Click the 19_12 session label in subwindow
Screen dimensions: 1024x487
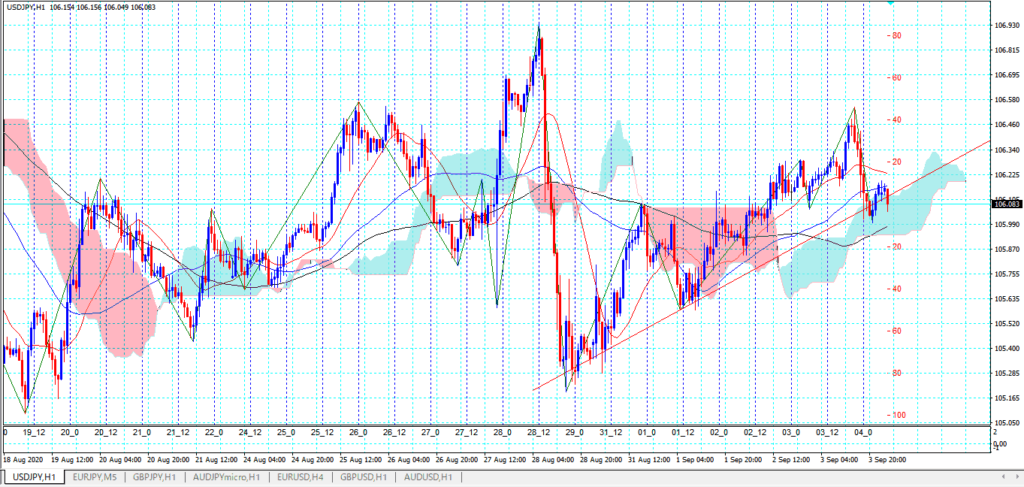click(33, 432)
